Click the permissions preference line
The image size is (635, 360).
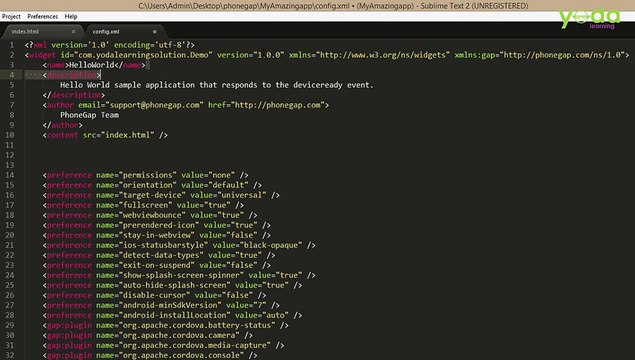(145, 175)
